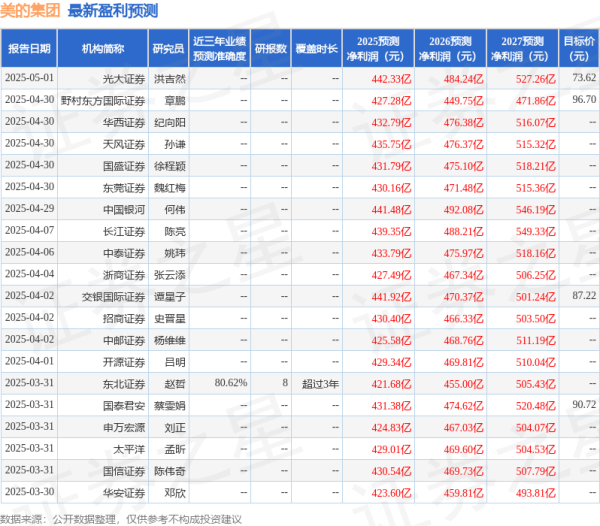This screenshot has width=600, height=526.
Task: Click the 机构简称 column header
Action: (x=104, y=48)
